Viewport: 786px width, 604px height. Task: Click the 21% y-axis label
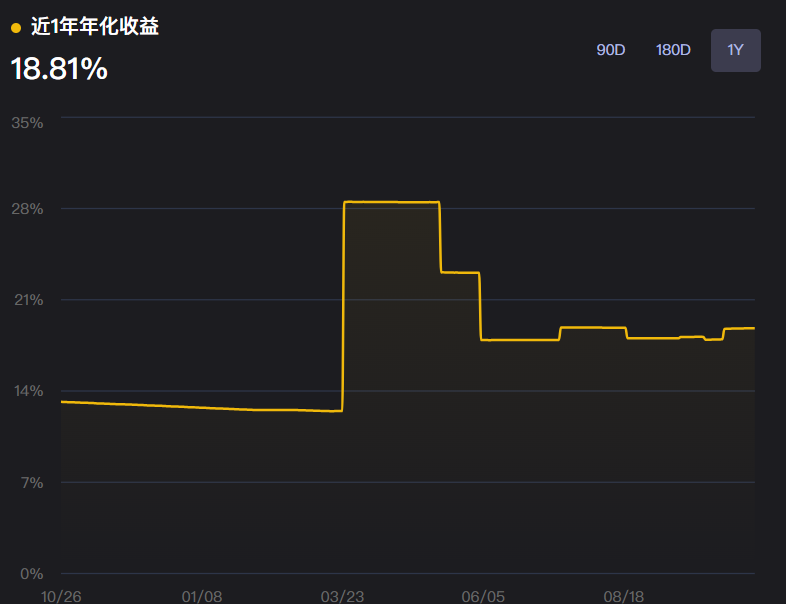pos(27,300)
